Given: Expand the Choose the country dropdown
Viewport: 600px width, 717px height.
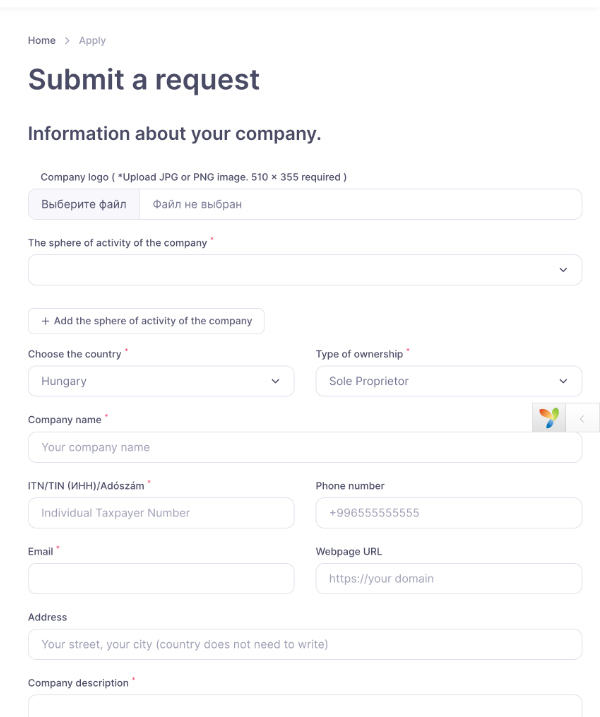Looking at the screenshot, I should tap(161, 381).
